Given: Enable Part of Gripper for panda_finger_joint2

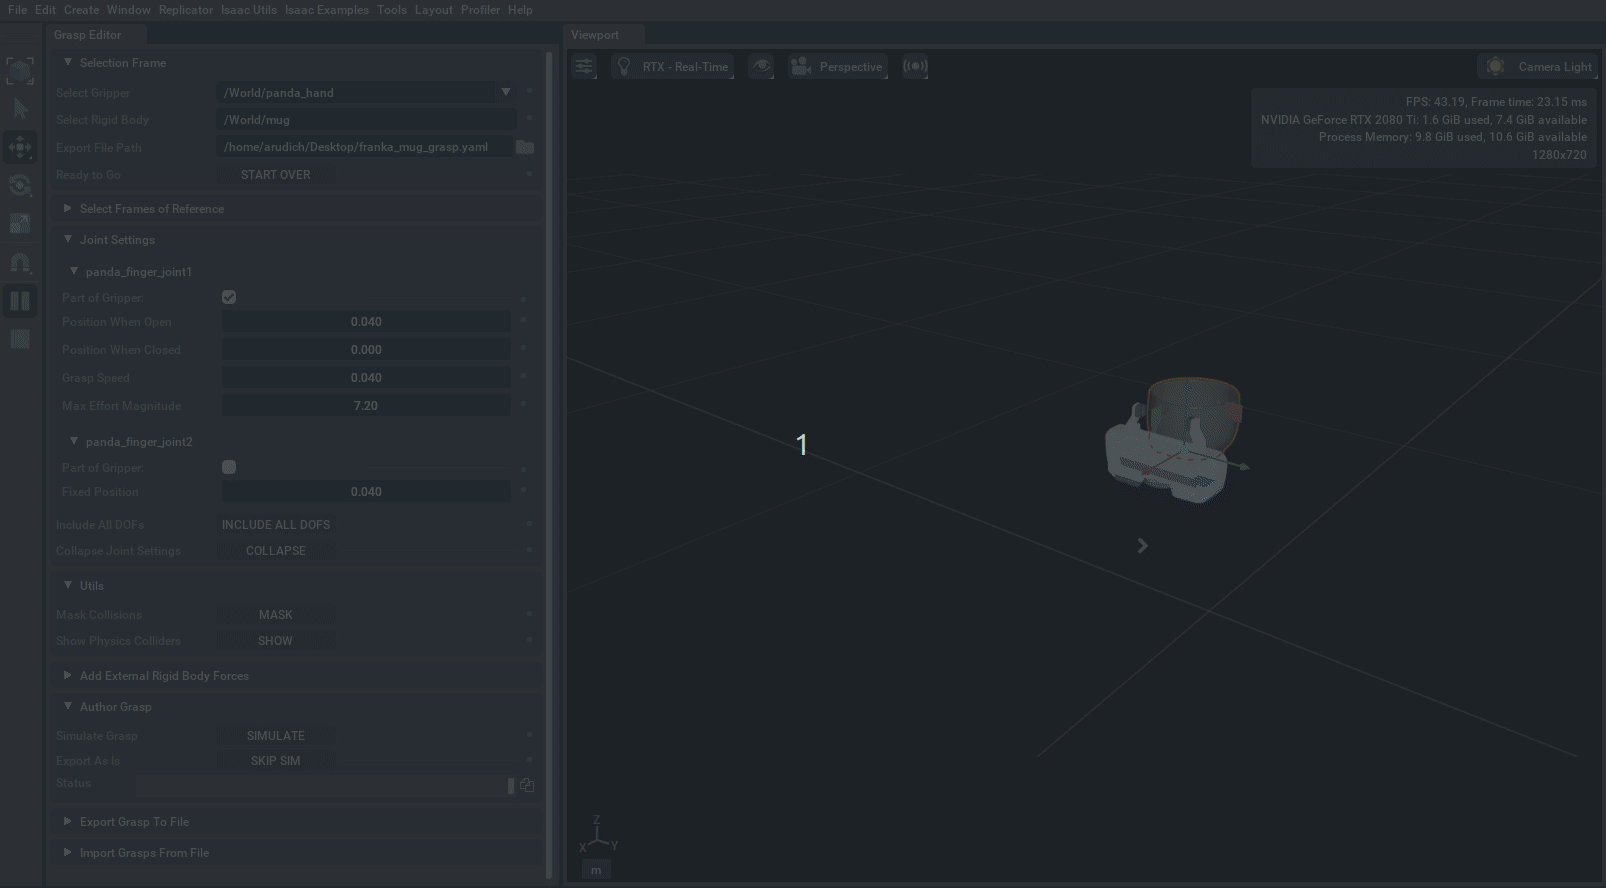Looking at the screenshot, I should tap(229, 467).
